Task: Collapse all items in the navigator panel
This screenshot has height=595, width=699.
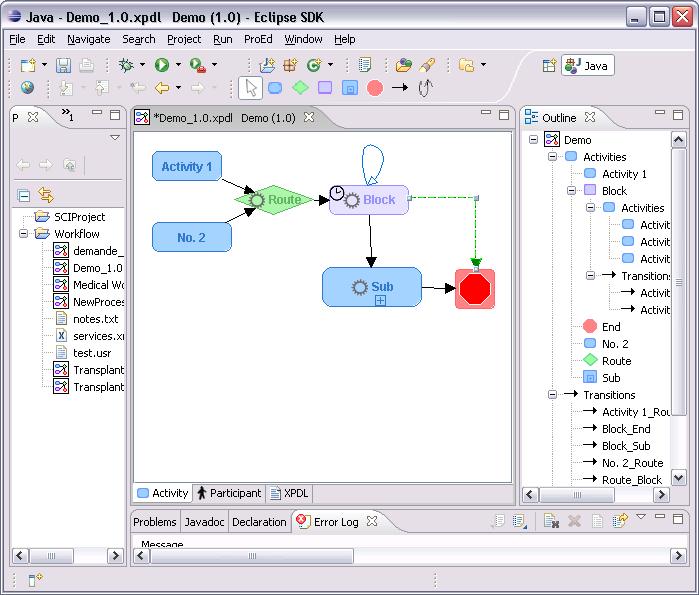Action: (x=24, y=195)
